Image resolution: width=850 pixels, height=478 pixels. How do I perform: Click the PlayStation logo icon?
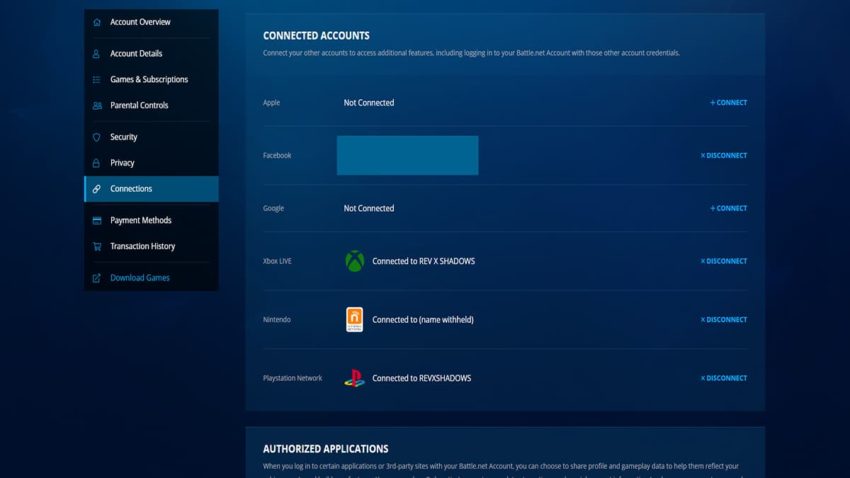355,378
